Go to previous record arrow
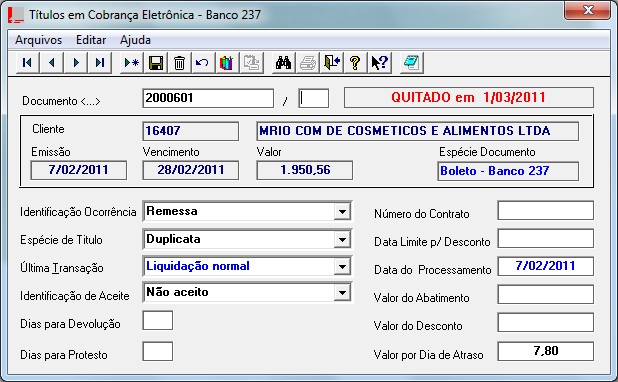This screenshot has width=618, height=382. 51,63
